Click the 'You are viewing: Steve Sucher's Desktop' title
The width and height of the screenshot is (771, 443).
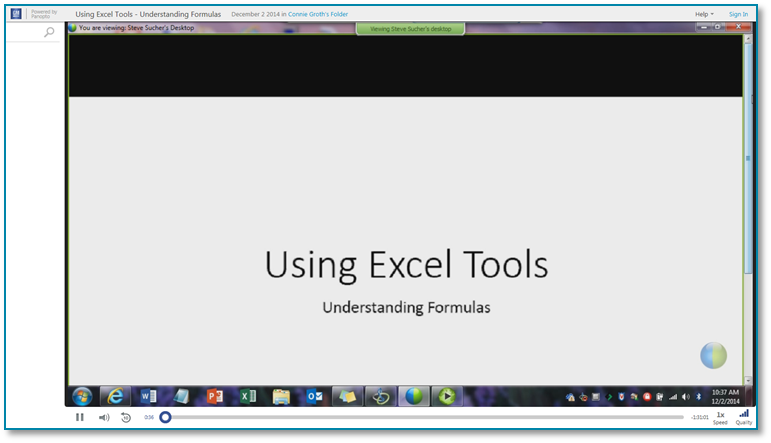(x=136, y=28)
